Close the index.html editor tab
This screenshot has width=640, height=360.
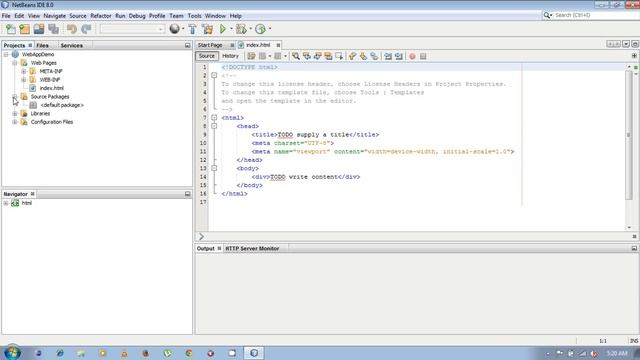tap(278, 45)
